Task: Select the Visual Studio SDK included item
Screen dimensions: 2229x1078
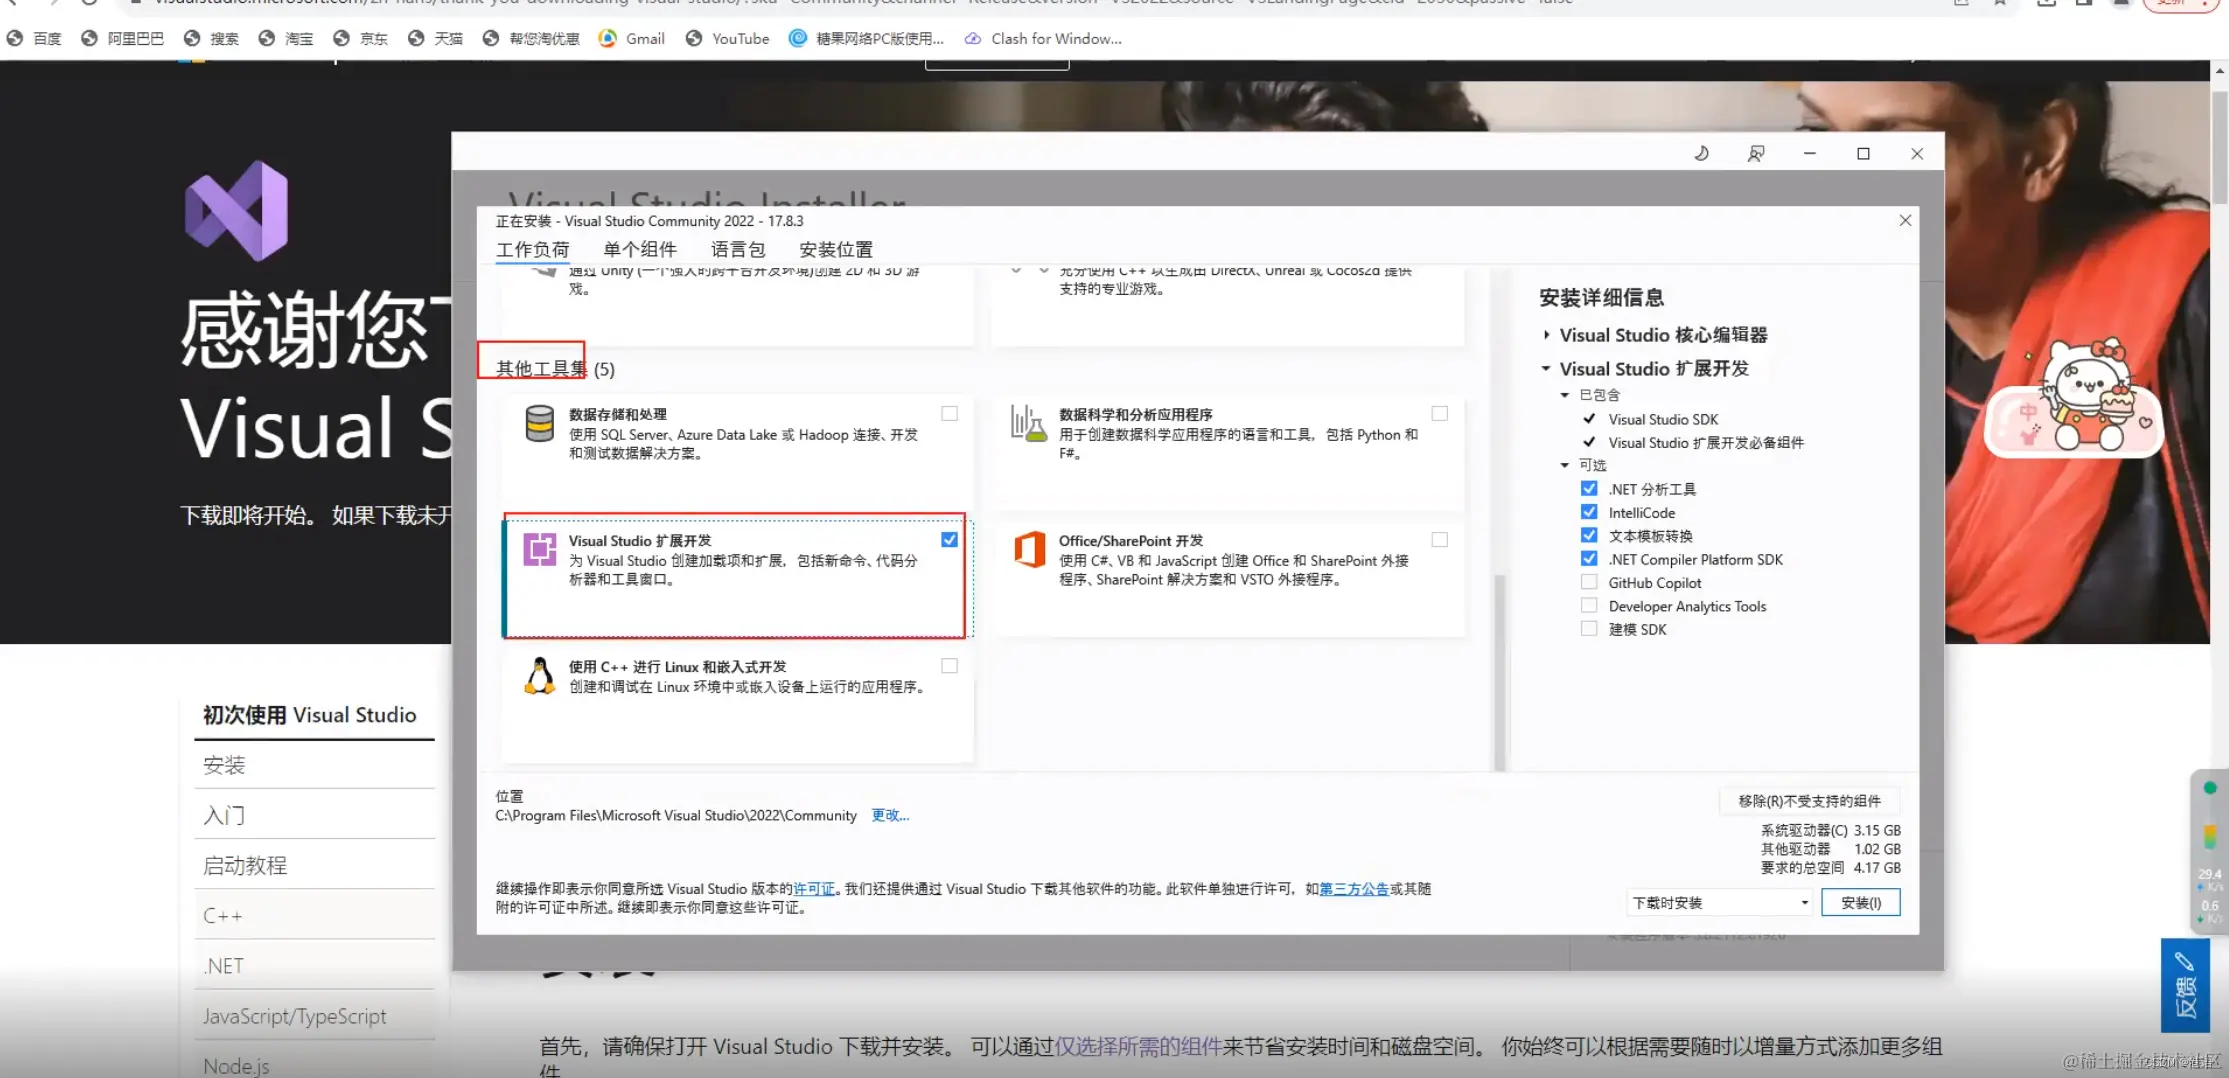Action: click(1663, 419)
